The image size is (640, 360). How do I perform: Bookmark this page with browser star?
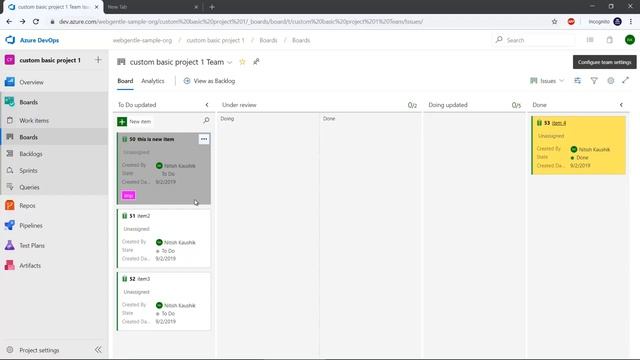[554, 22]
